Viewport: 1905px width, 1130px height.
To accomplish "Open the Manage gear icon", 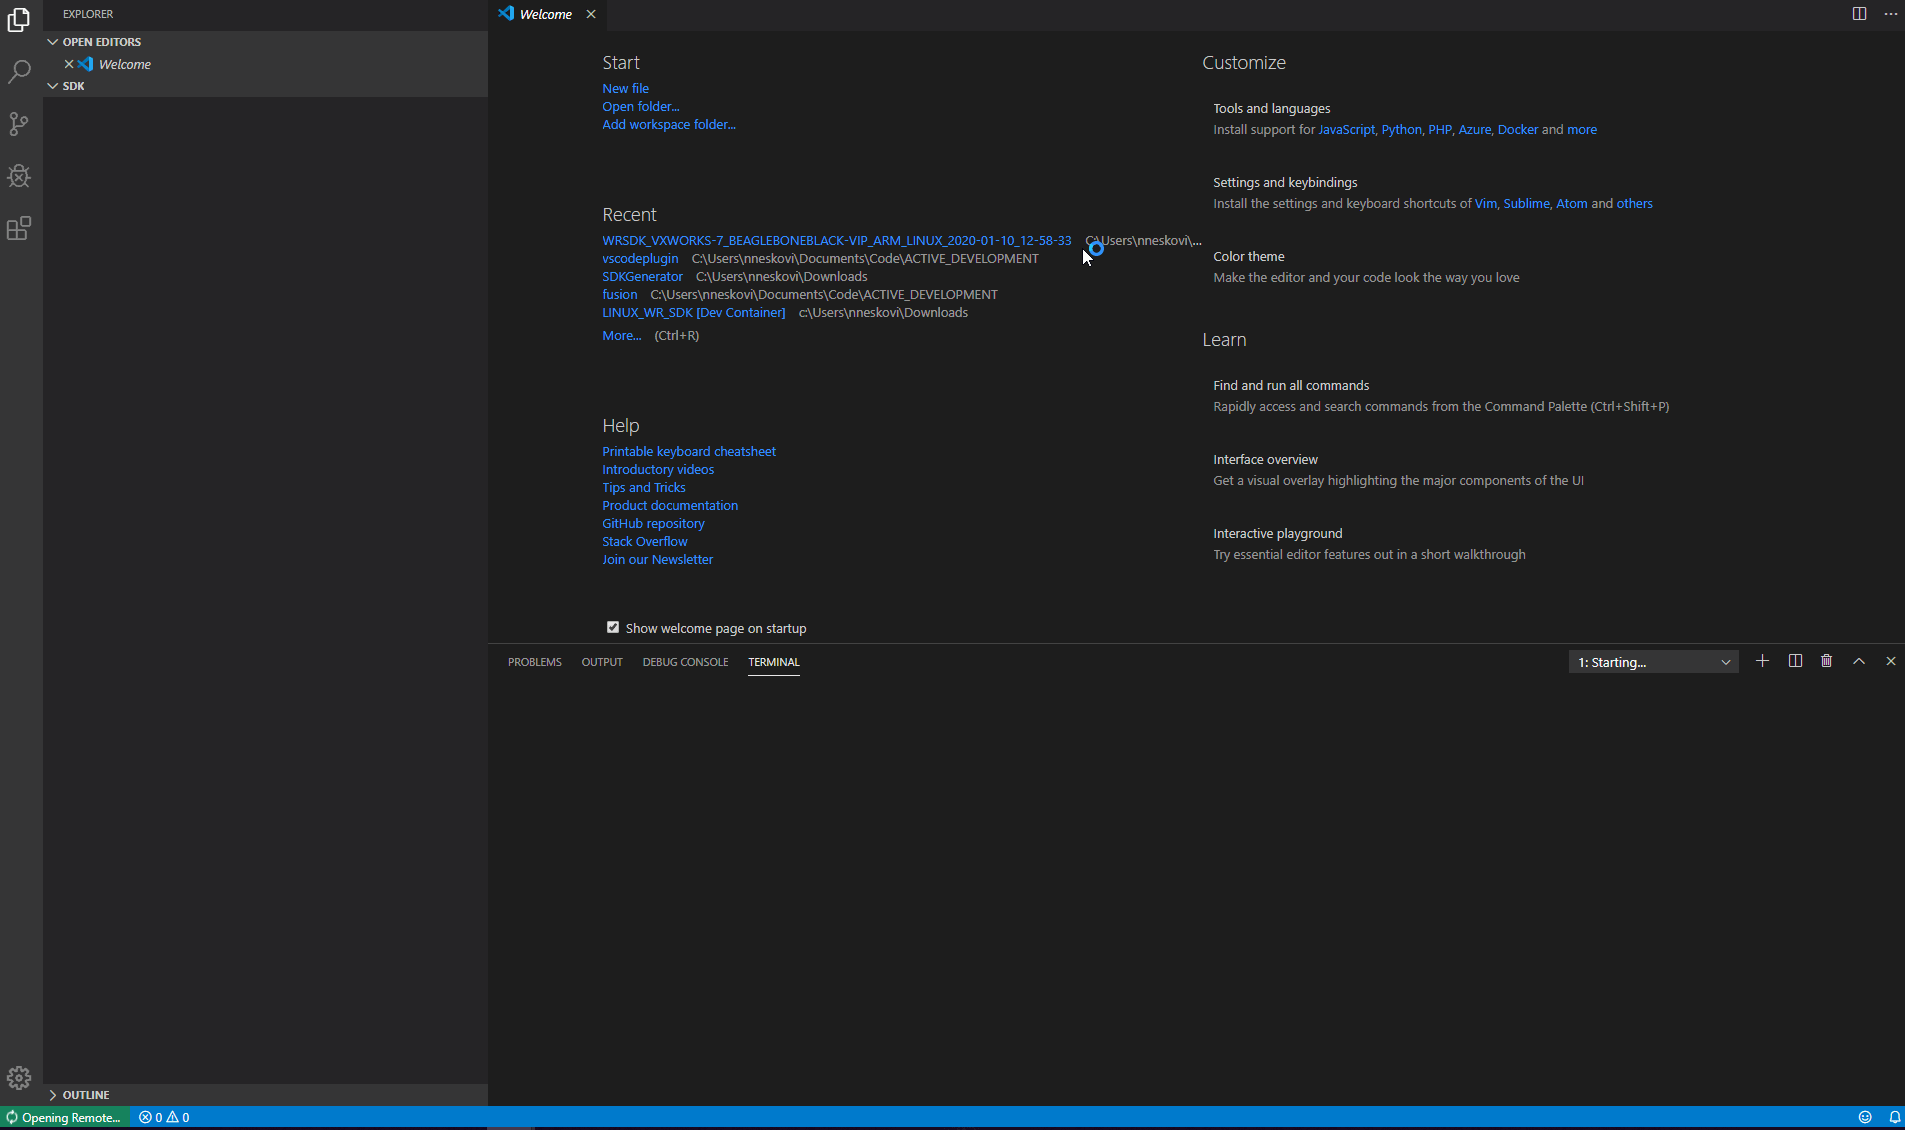I will (x=19, y=1078).
